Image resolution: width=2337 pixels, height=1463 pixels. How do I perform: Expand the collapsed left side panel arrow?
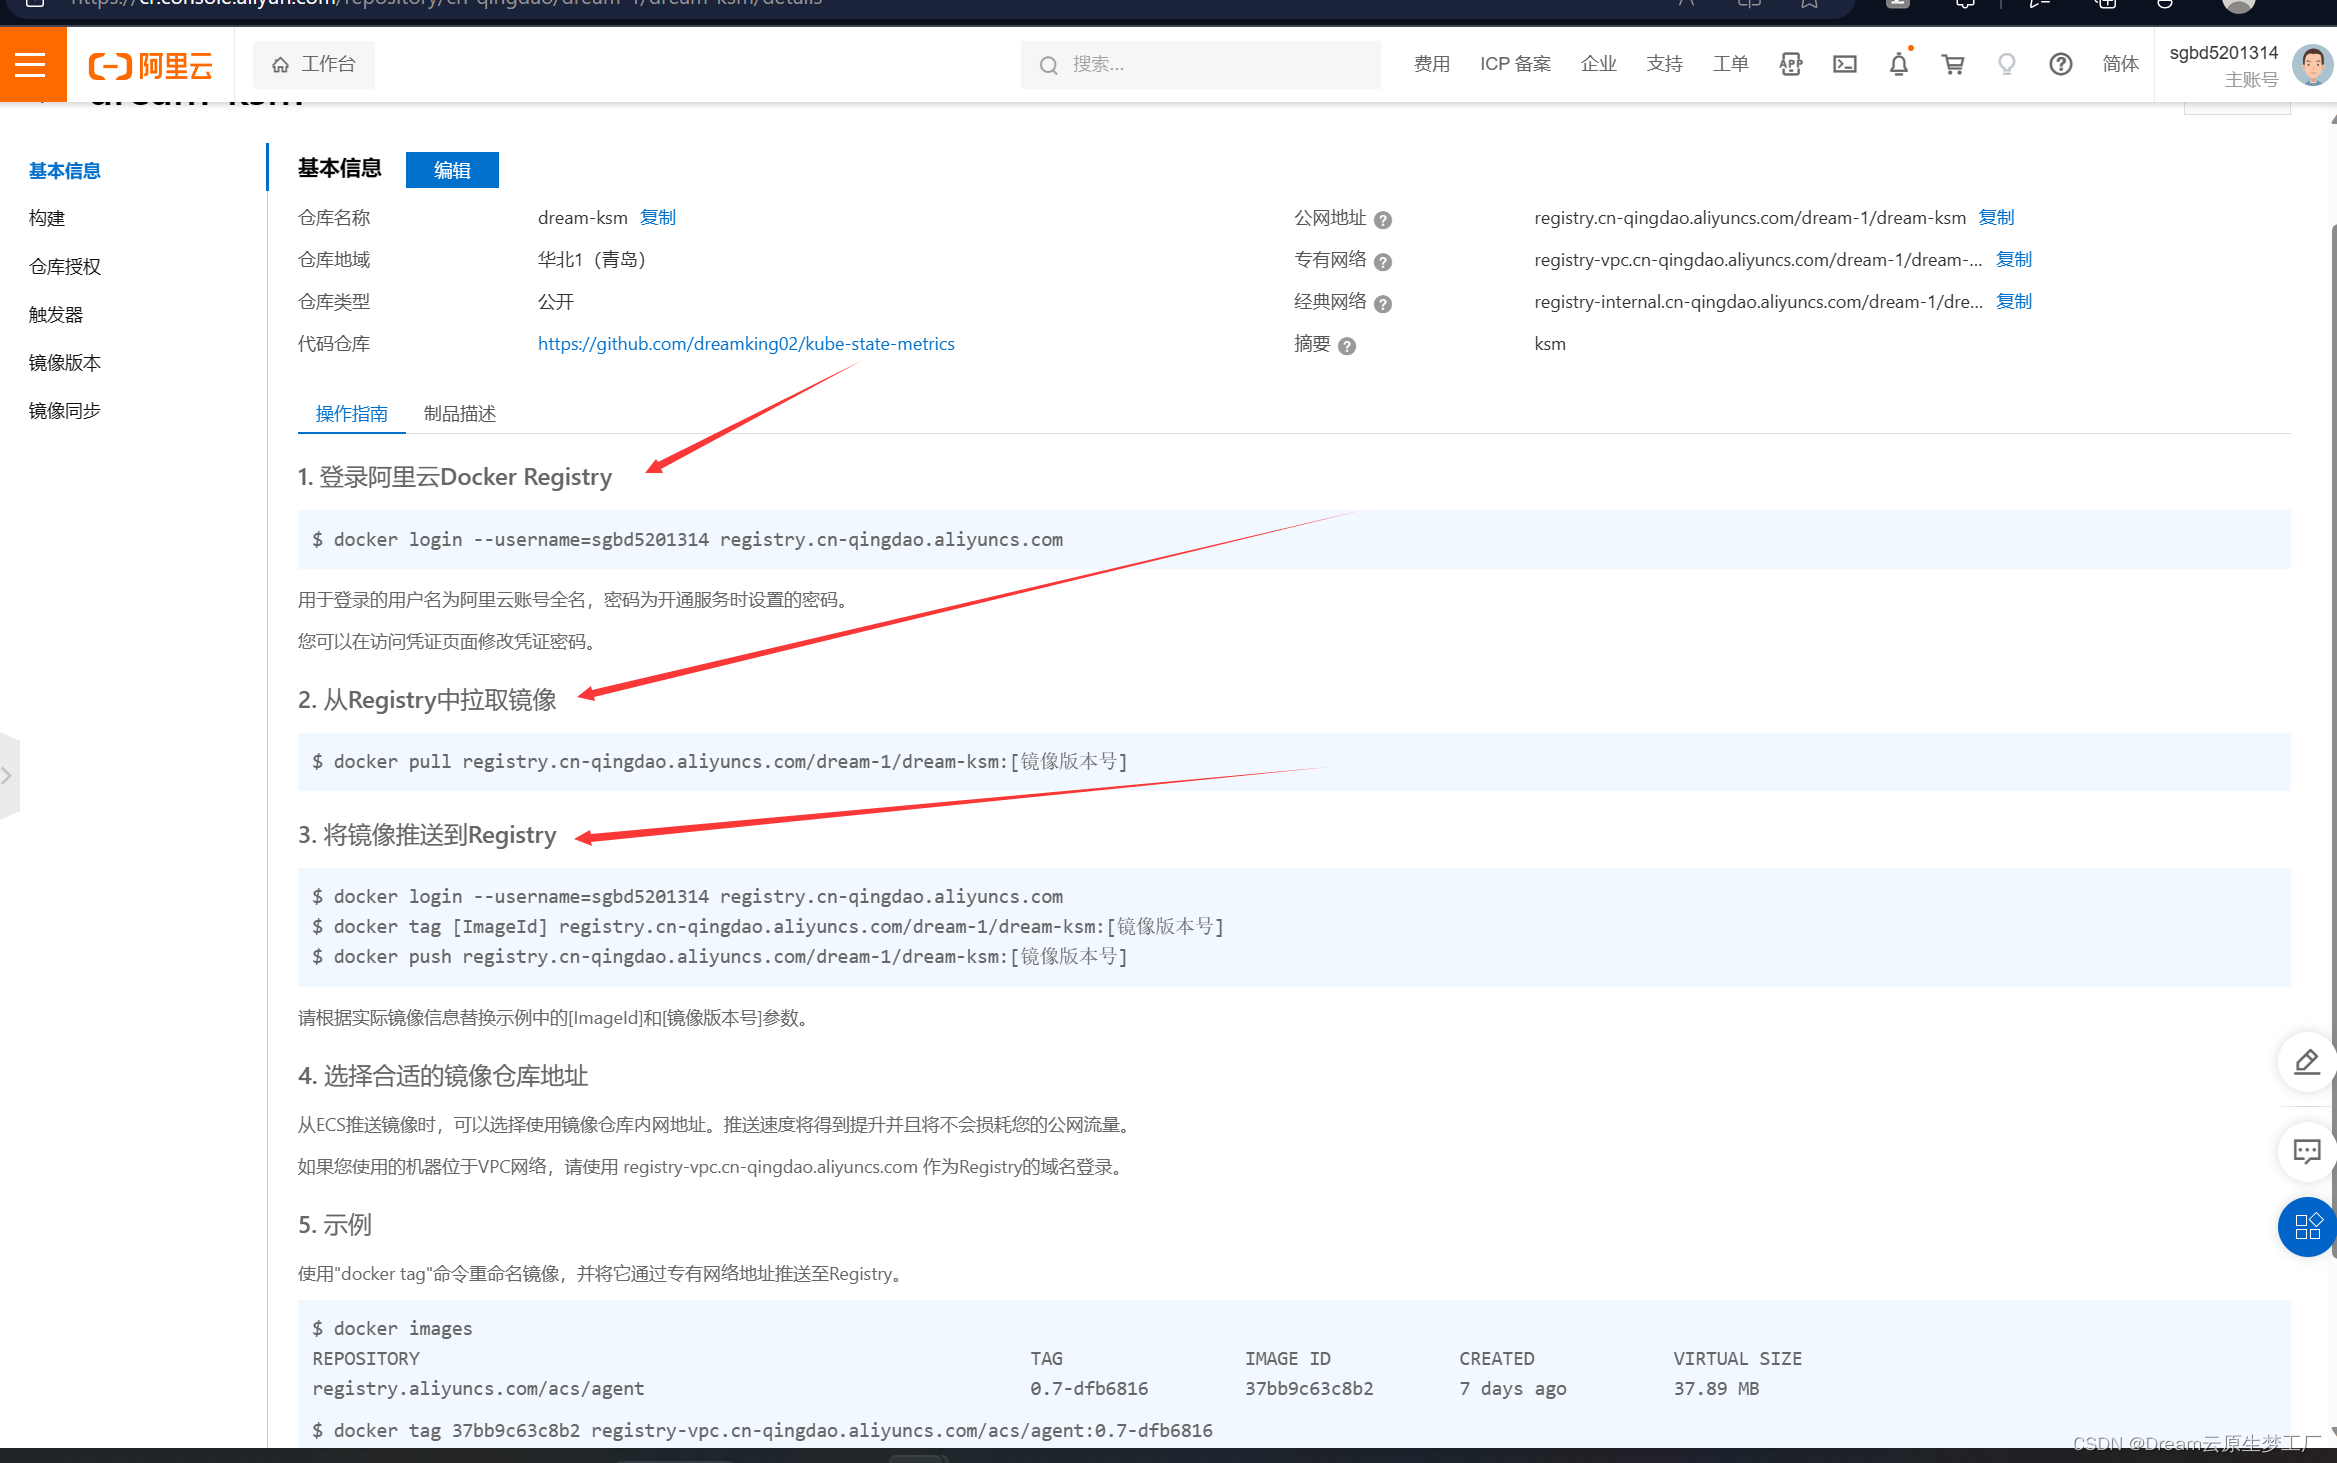[x=8, y=775]
